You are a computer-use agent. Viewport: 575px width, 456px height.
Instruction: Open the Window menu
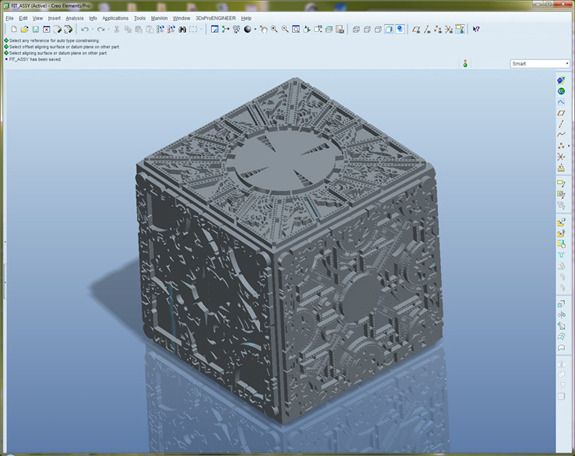coord(181,18)
